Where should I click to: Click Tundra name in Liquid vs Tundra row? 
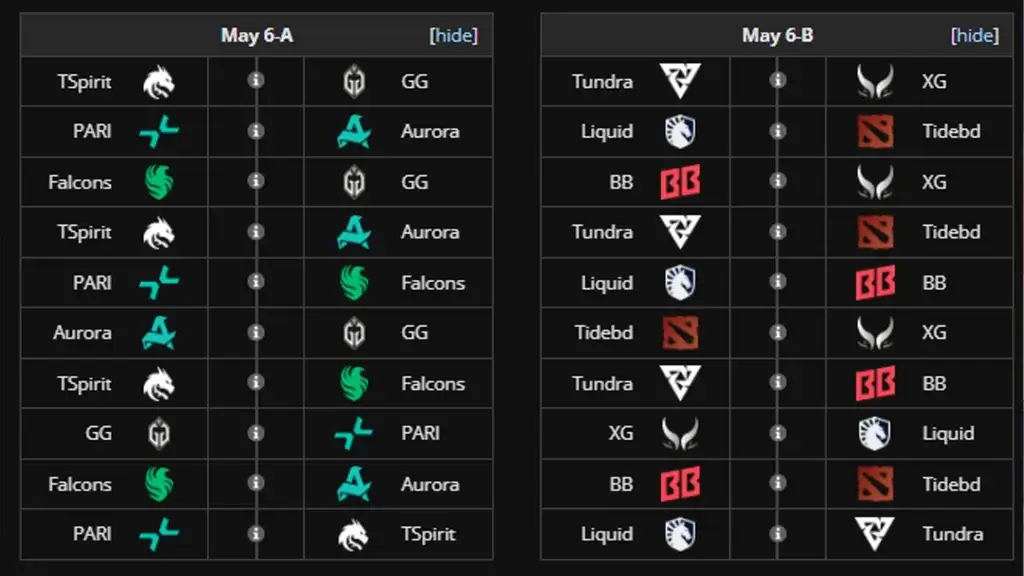coord(953,534)
